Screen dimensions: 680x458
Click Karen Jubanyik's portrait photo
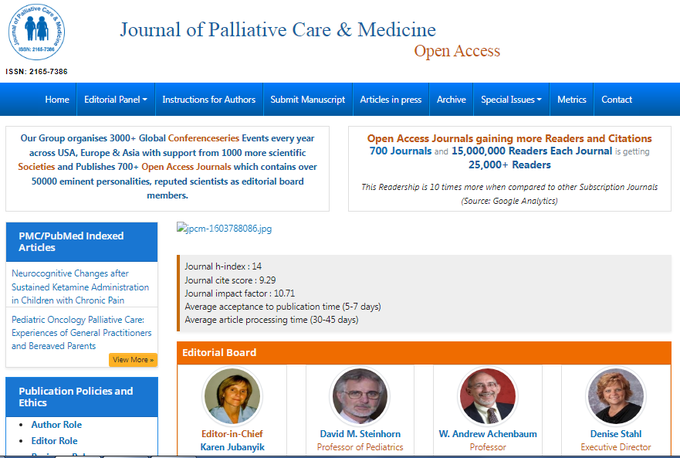pos(232,396)
